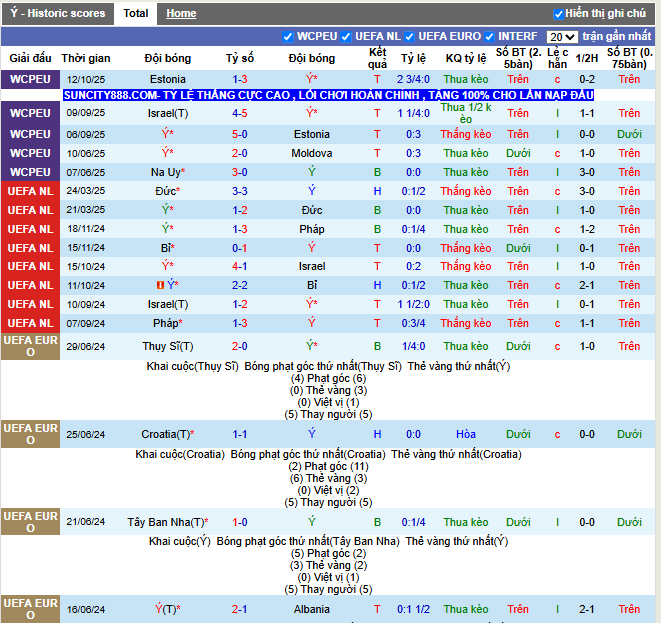Open the Moldova team link
Image resolution: width=661 pixels, height=623 pixels.
311,153
